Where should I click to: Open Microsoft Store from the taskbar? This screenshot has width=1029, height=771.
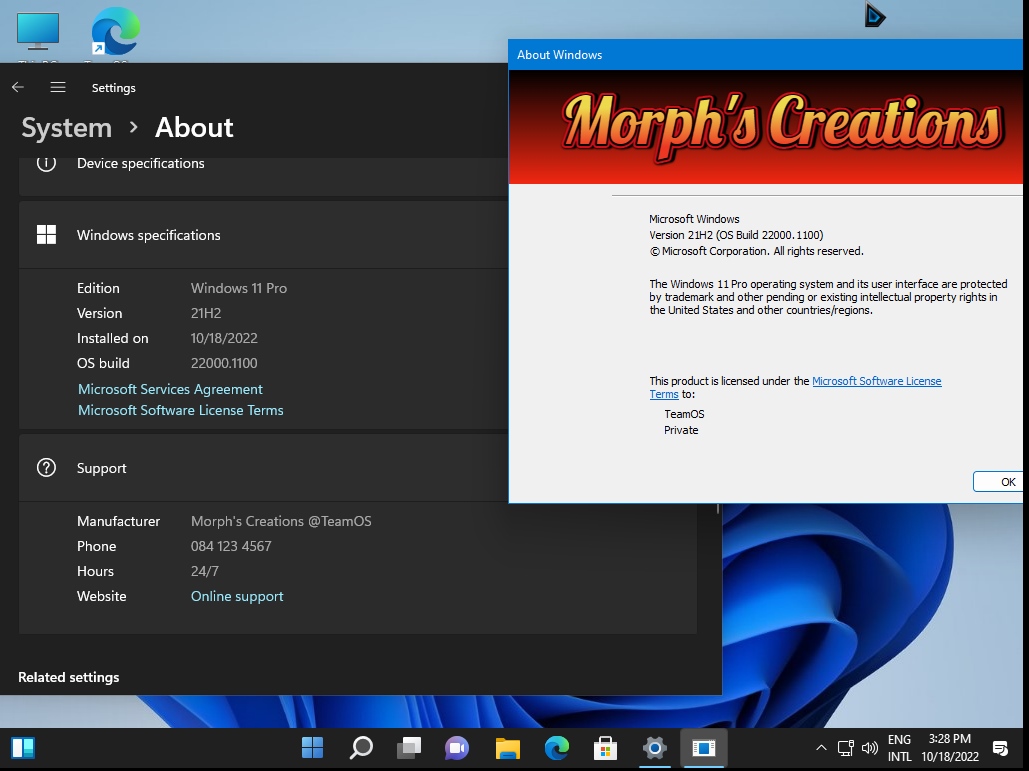pos(605,747)
